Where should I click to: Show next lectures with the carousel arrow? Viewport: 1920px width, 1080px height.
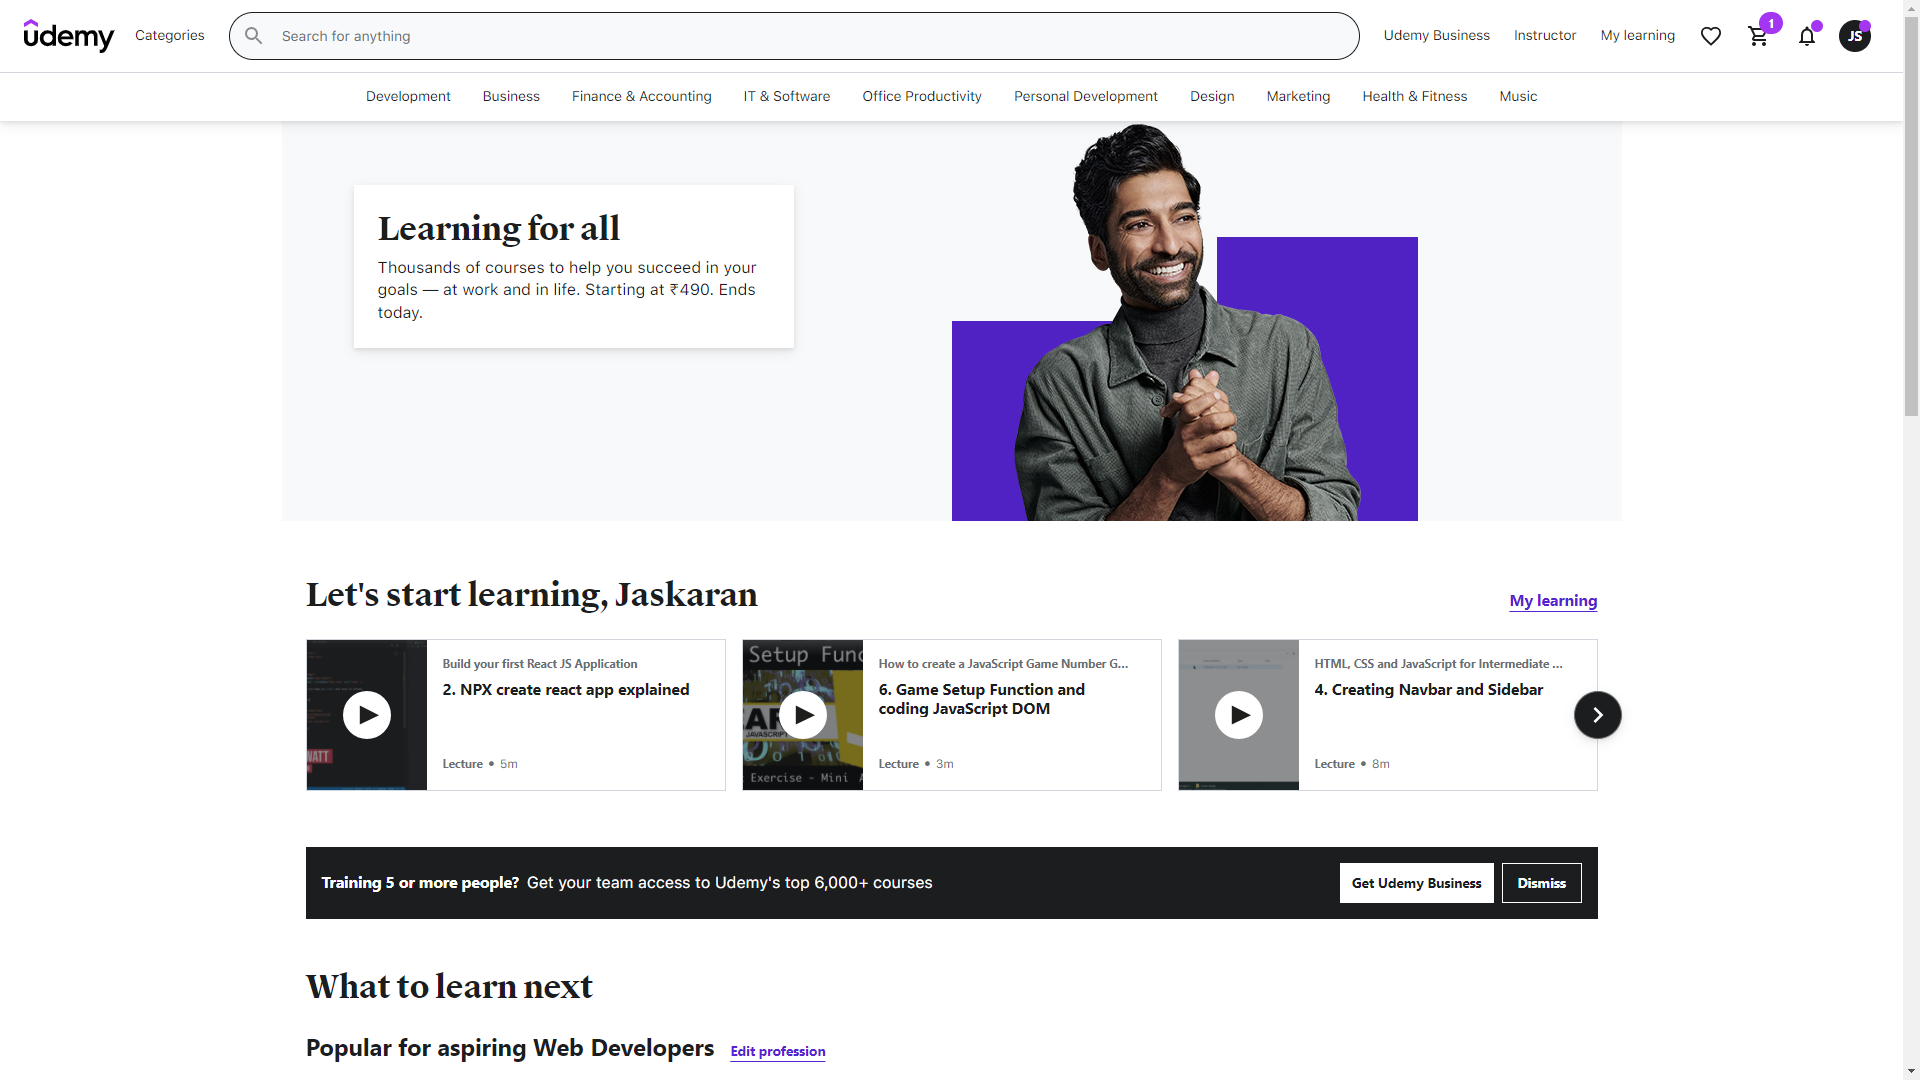pos(1597,715)
